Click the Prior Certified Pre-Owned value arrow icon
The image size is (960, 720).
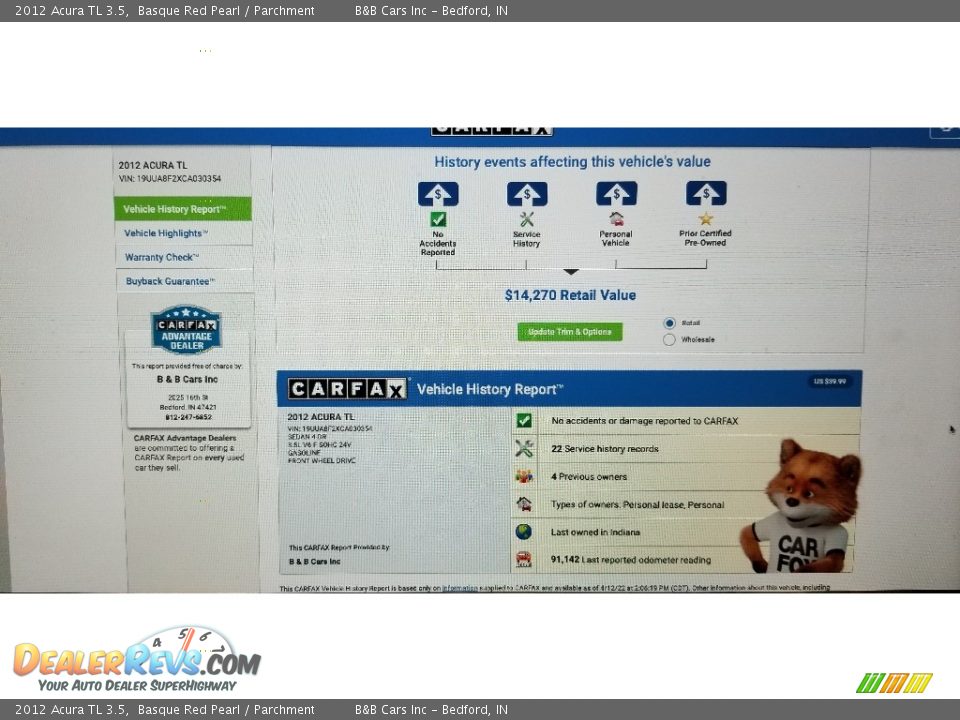(706, 193)
